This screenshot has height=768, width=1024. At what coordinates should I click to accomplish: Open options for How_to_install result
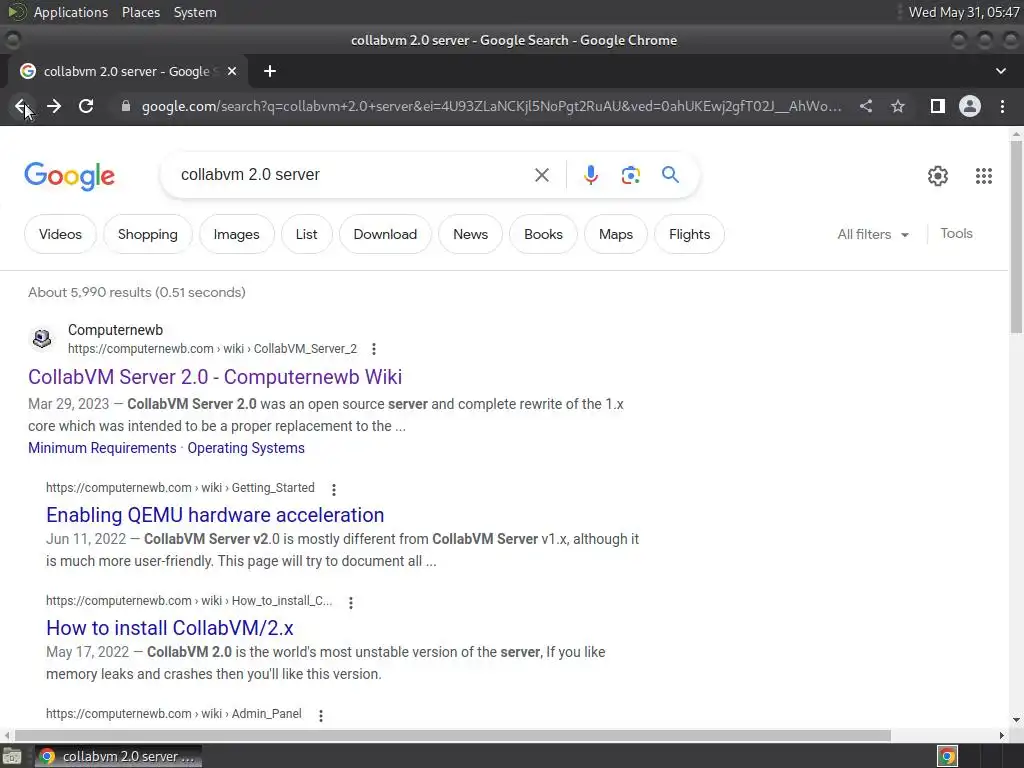pos(351,602)
